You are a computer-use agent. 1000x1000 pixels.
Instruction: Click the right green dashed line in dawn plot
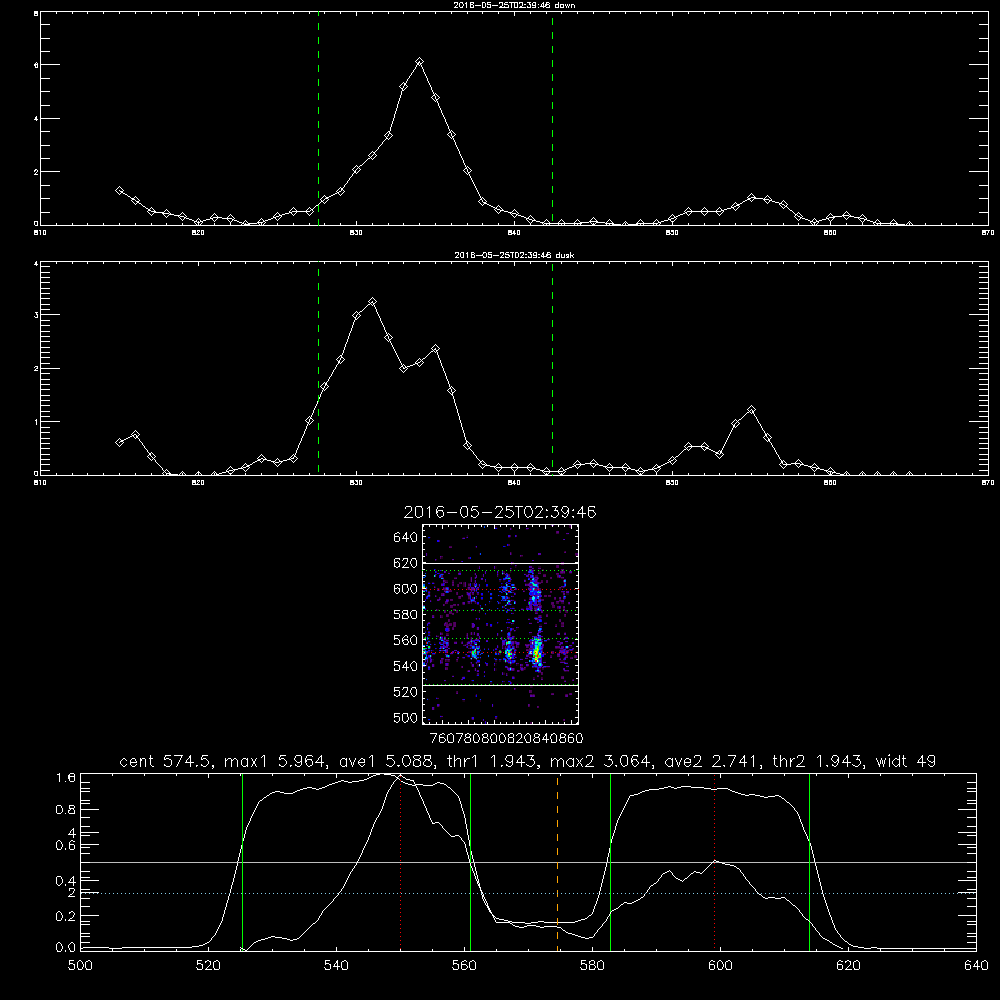(552, 119)
